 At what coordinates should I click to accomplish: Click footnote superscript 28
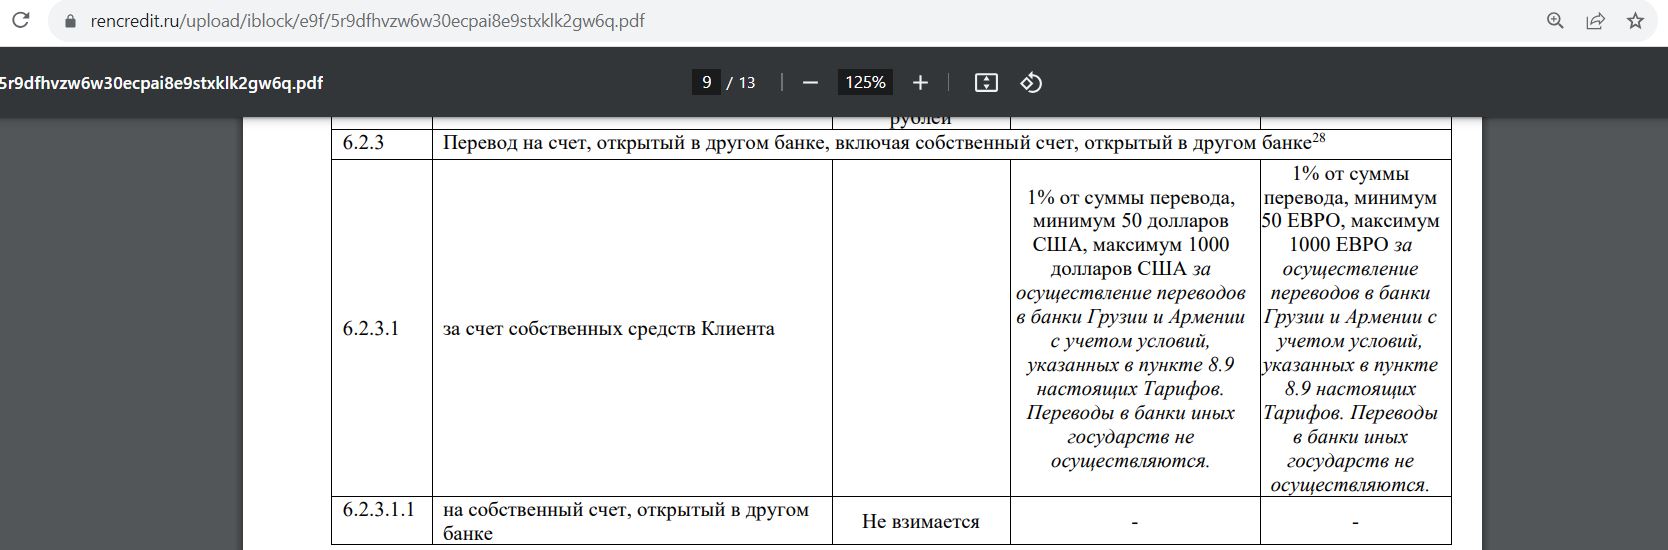coord(1319,138)
